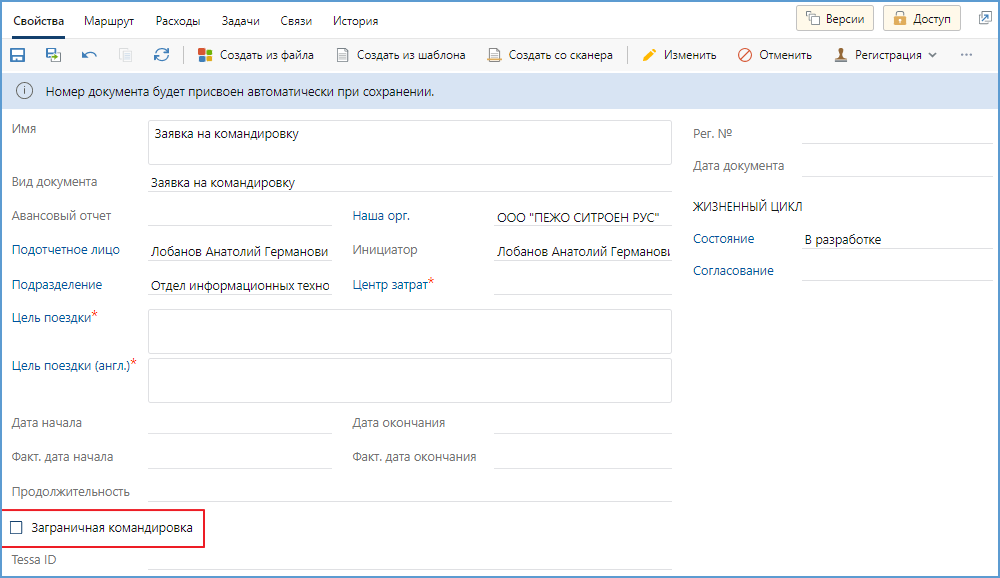Click the colorful Create from file icon
Screen dimensions: 1000x578
coord(205,55)
